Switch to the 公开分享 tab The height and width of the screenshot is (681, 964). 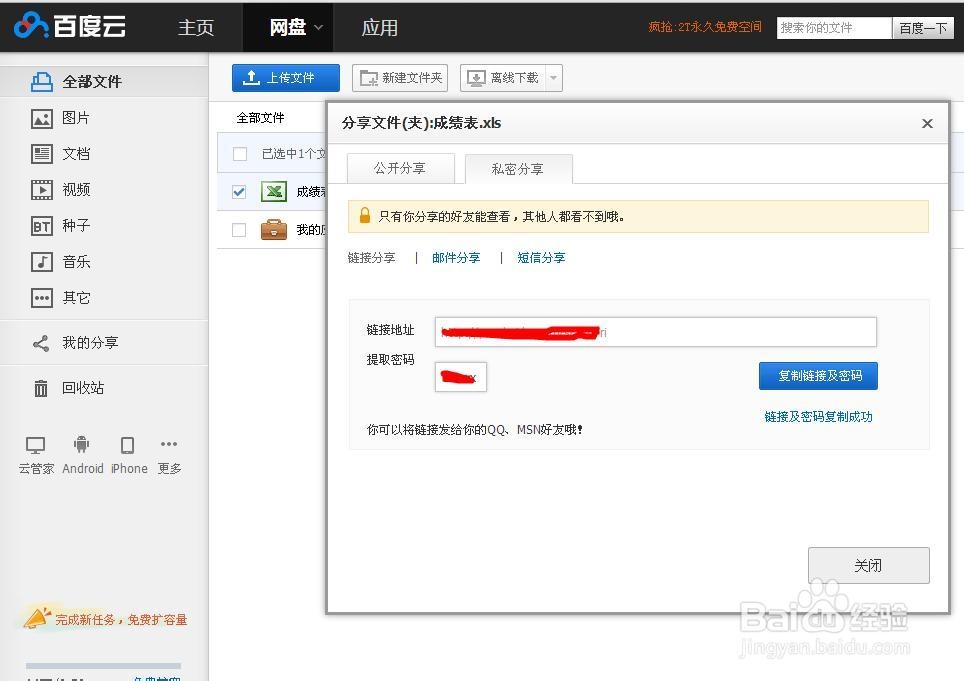point(400,168)
